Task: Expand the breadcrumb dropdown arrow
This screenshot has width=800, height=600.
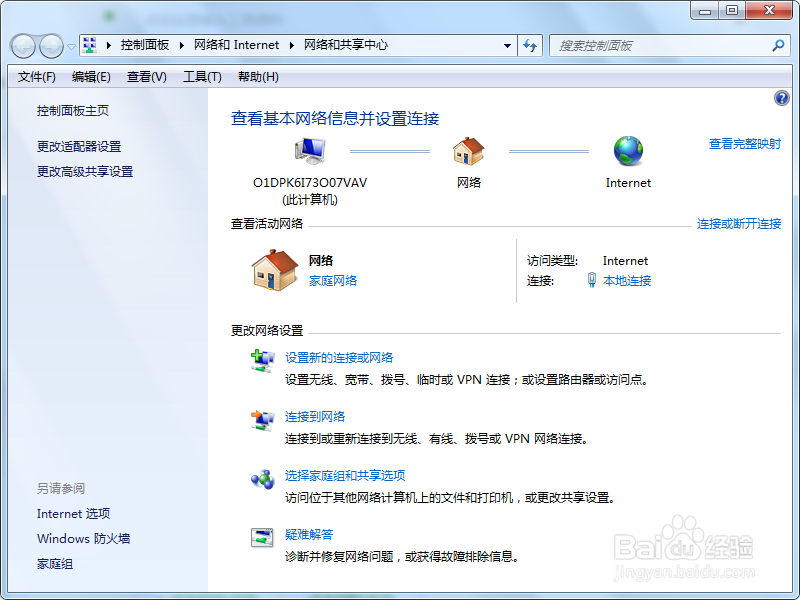Action: (x=507, y=45)
